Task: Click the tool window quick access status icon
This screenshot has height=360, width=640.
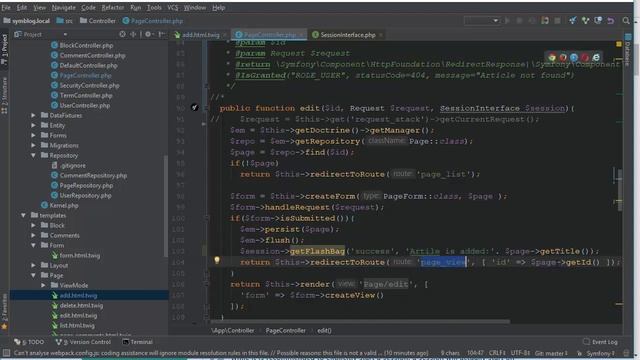Action: (6, 353)
